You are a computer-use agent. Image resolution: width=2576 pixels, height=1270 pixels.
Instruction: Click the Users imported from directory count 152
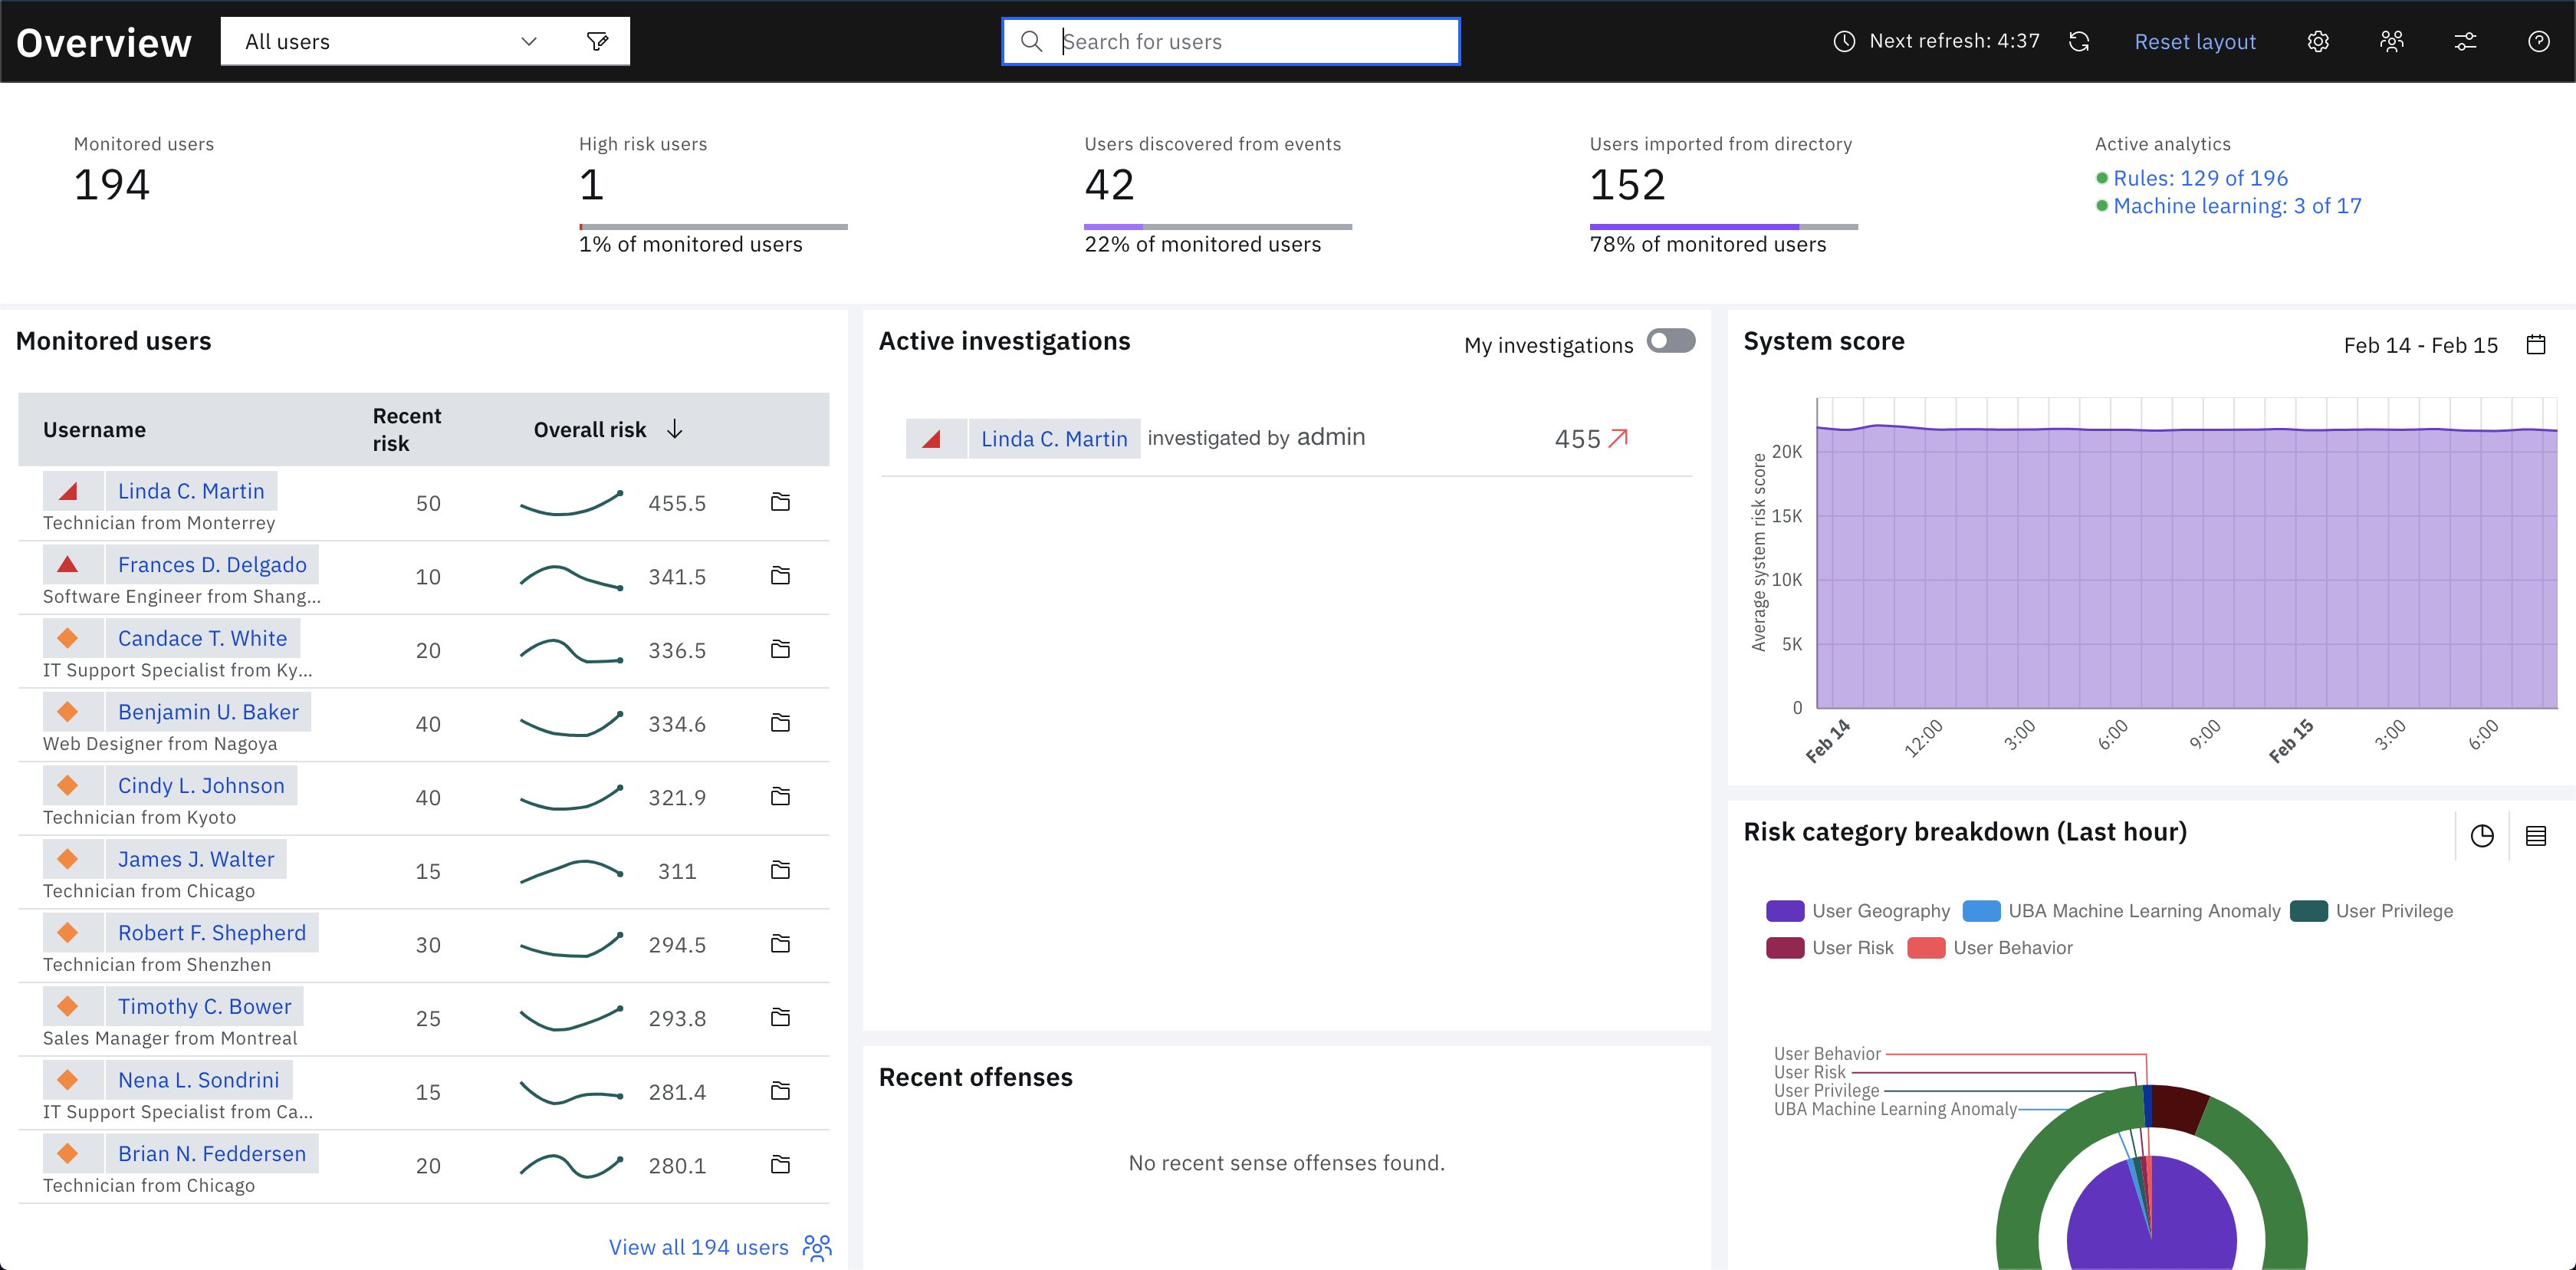tap(1627, 185)
